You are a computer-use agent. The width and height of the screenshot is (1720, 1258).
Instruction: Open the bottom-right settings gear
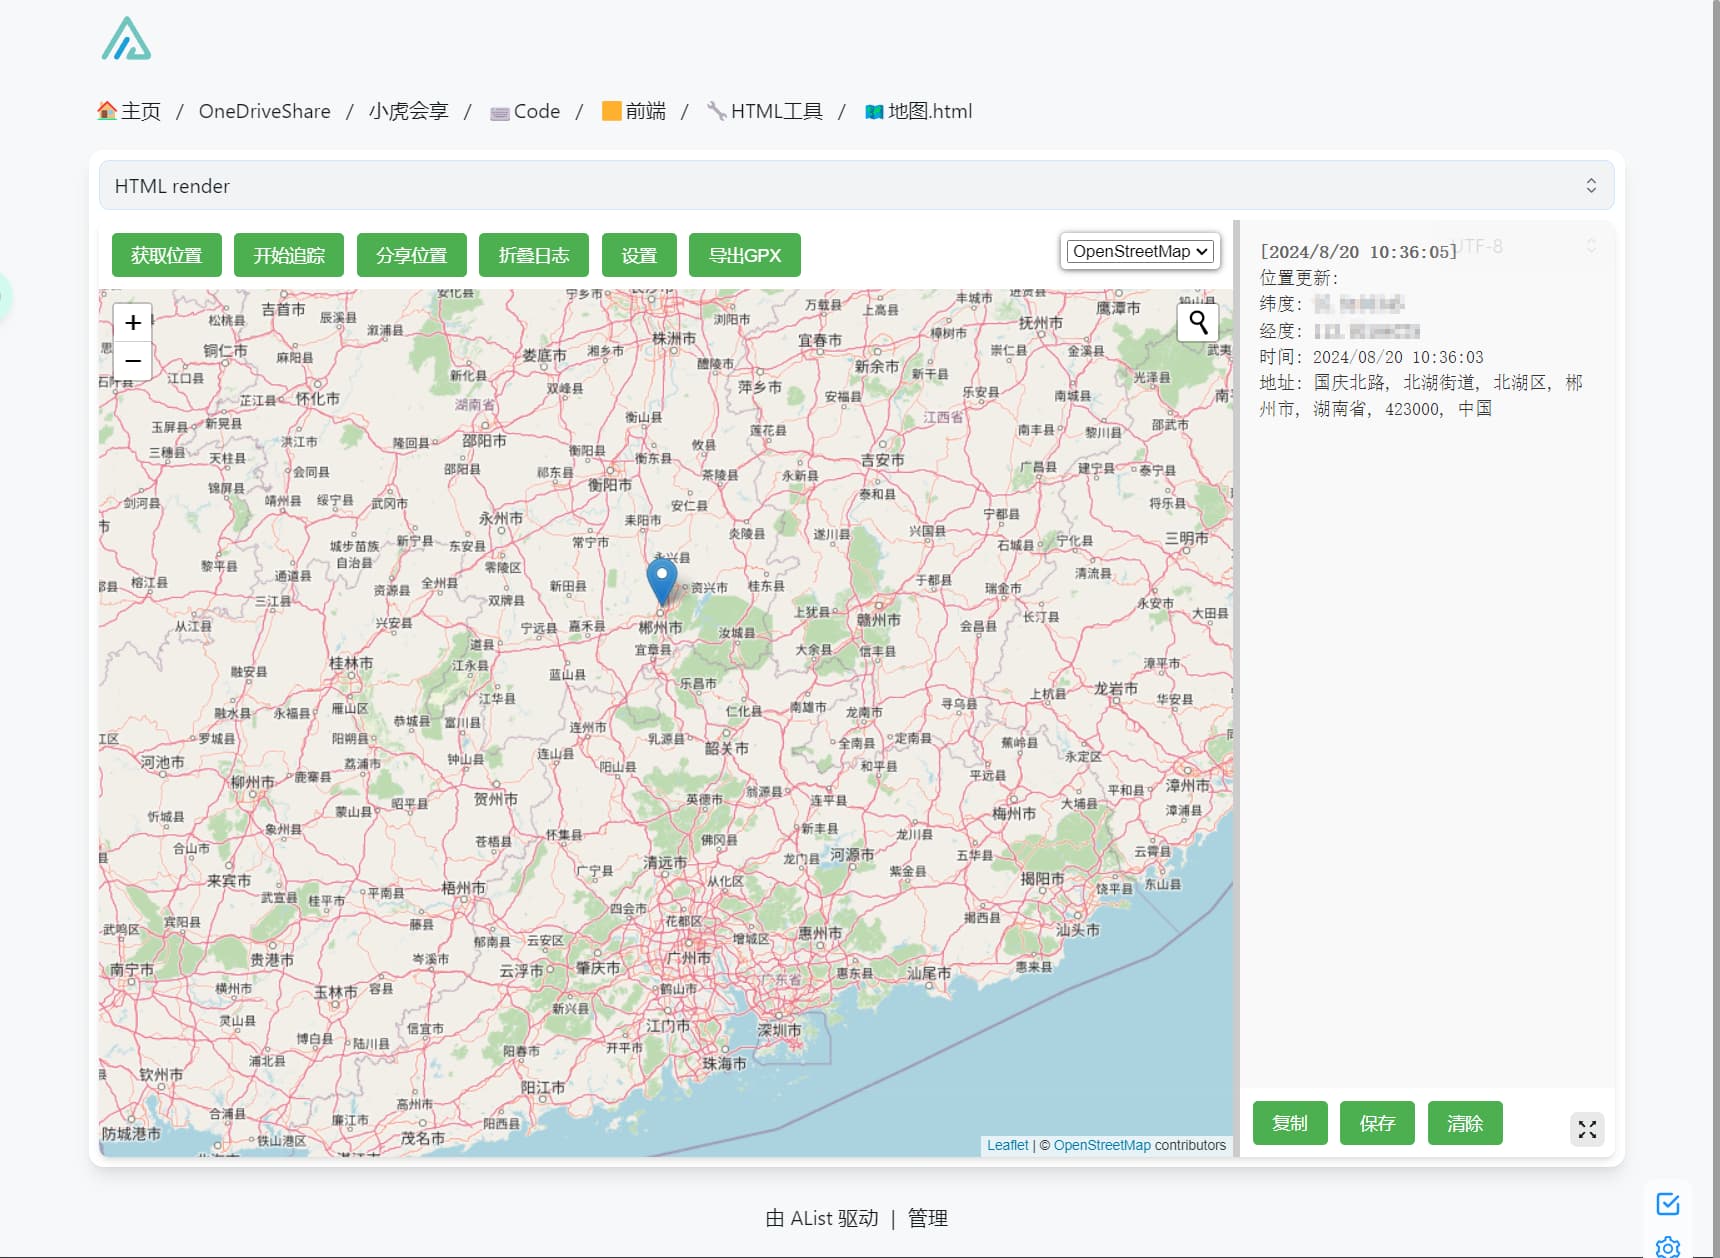tap(1667, 1247)
